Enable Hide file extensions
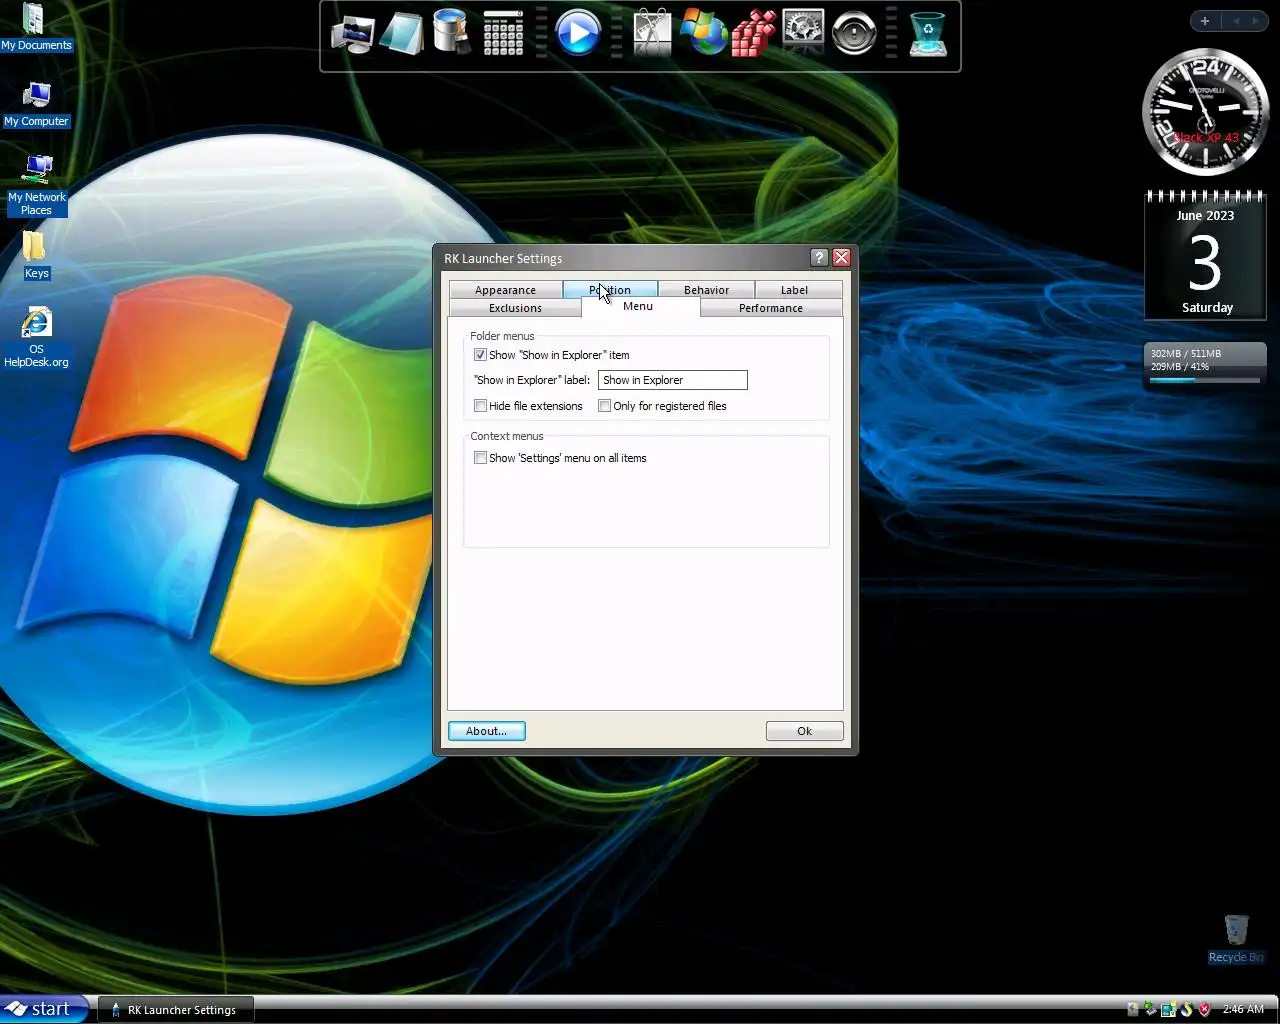Screen dimensions: 1280x1024 [480, 406]
